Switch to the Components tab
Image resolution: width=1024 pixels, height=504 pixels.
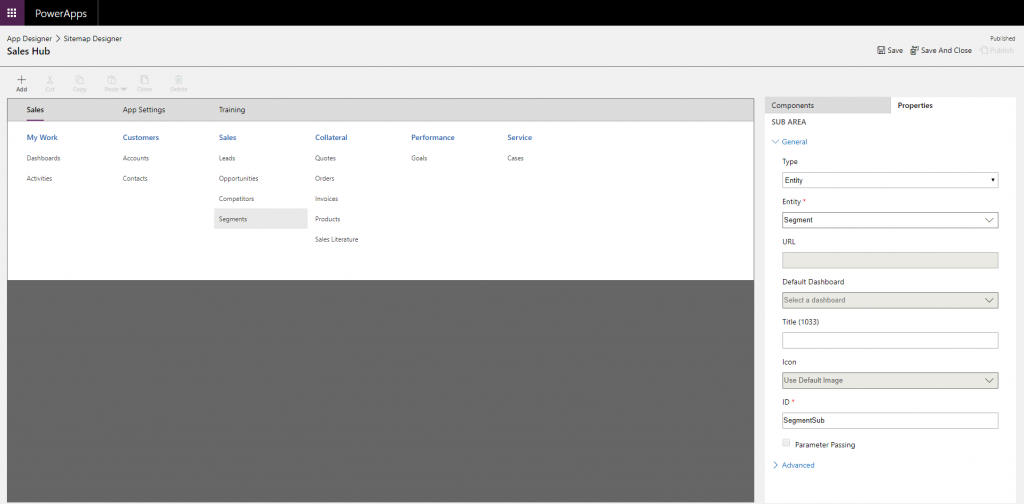(x=827, y=105)
